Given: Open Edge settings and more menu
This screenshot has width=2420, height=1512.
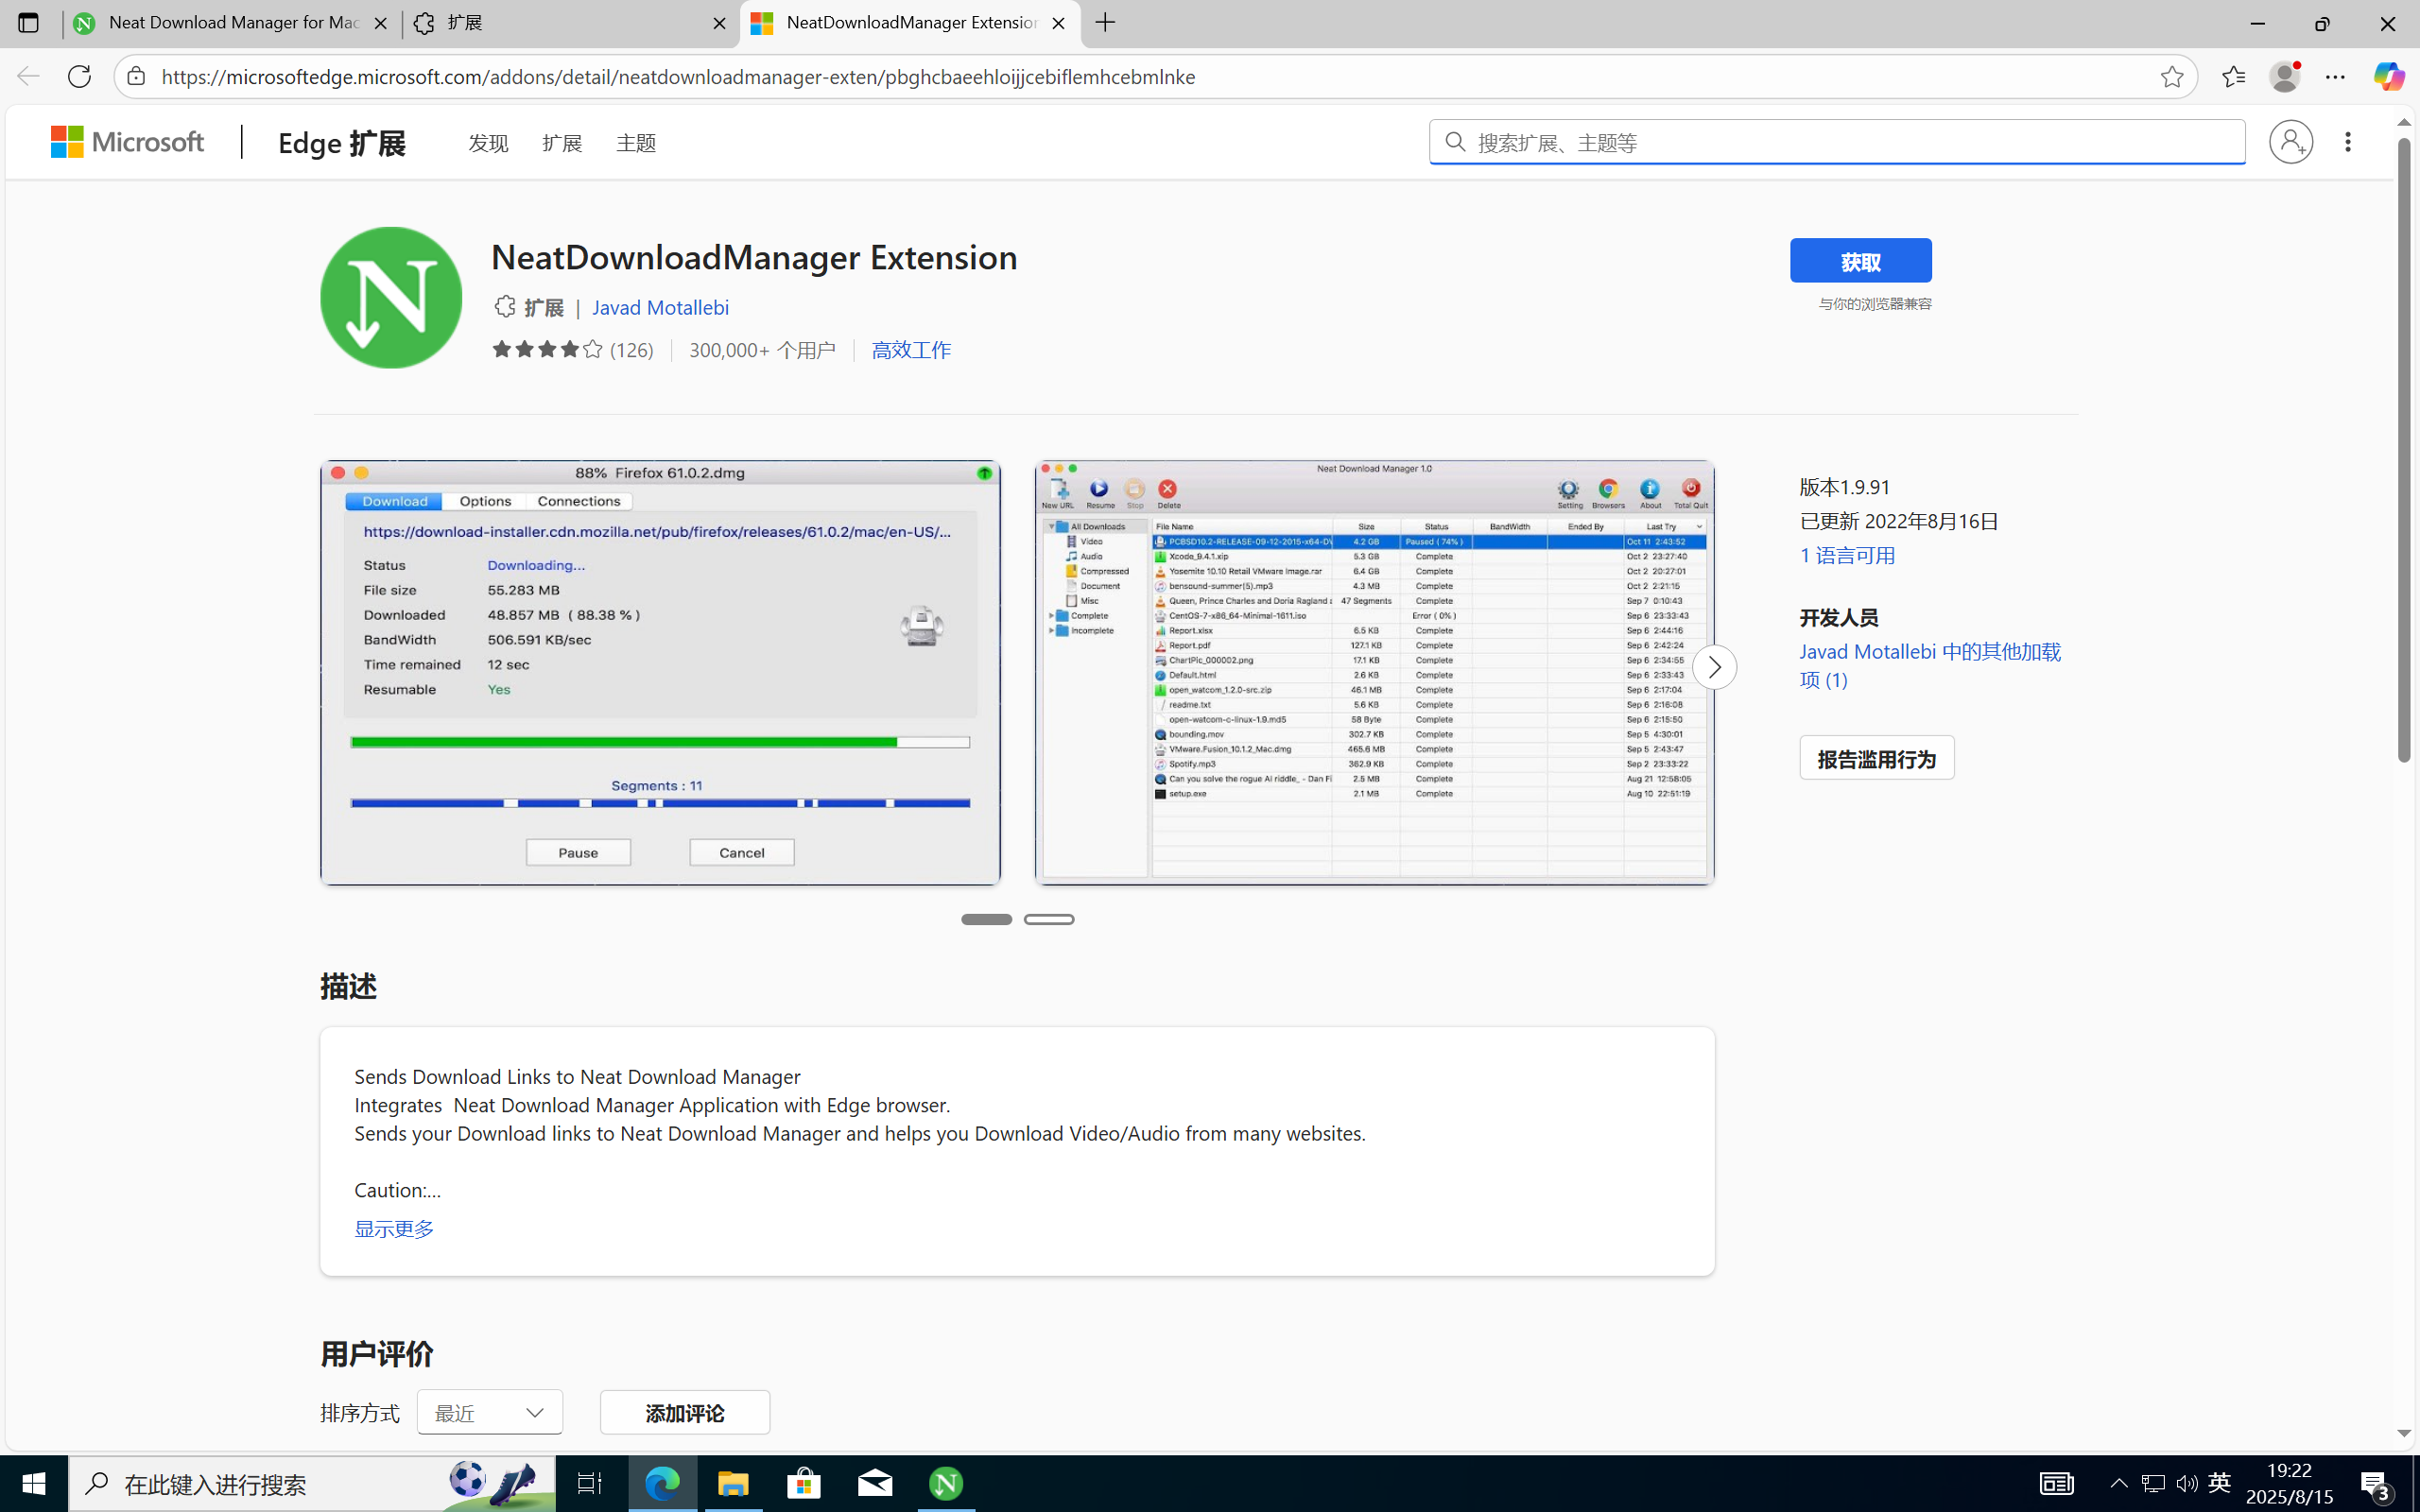Looking at the screenshot, I should coord(2335,77).
